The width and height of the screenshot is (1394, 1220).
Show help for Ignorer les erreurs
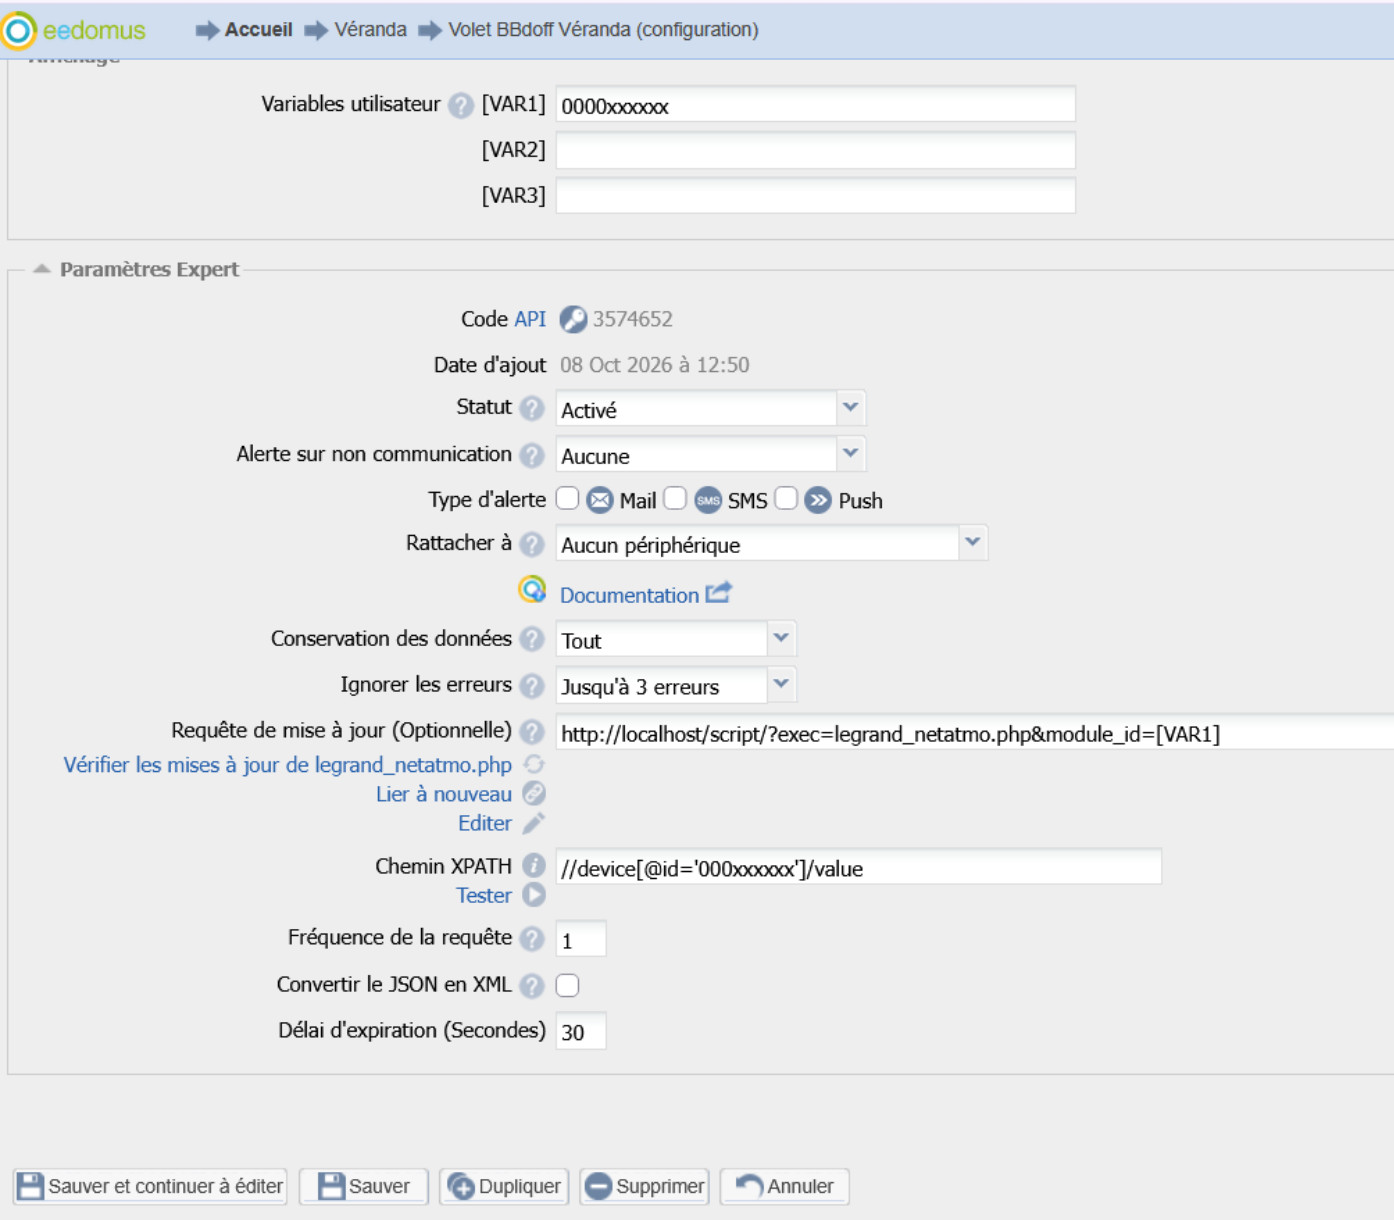click(x=532, y=685)
